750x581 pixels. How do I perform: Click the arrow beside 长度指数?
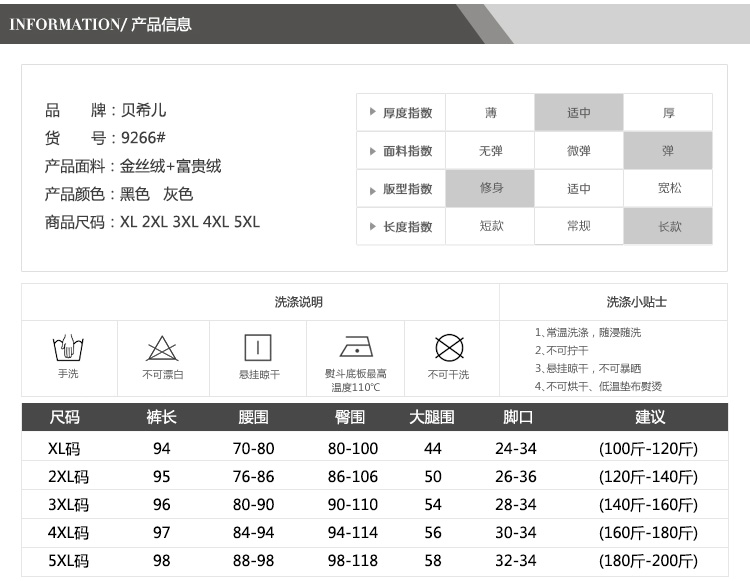pyautogui.click(x=372, y=227)
